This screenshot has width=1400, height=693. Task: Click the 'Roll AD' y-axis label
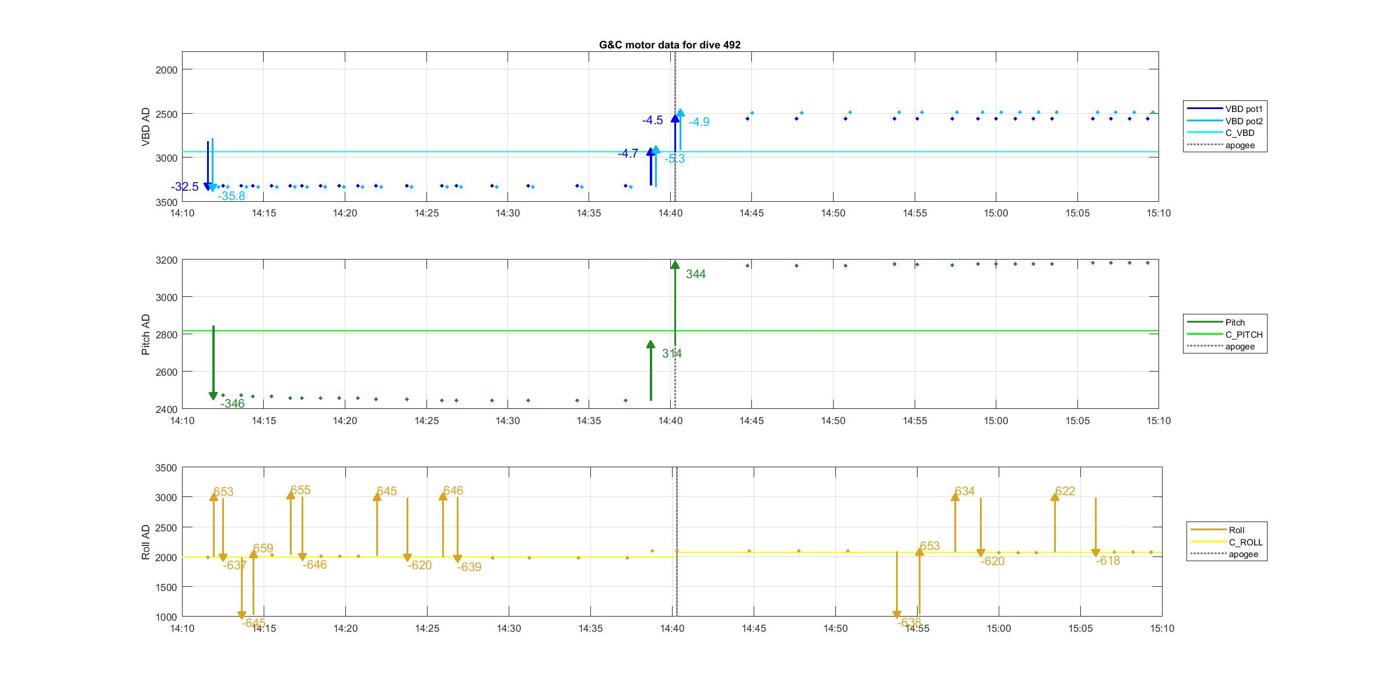pyautogui.click(x=145, y=542)
